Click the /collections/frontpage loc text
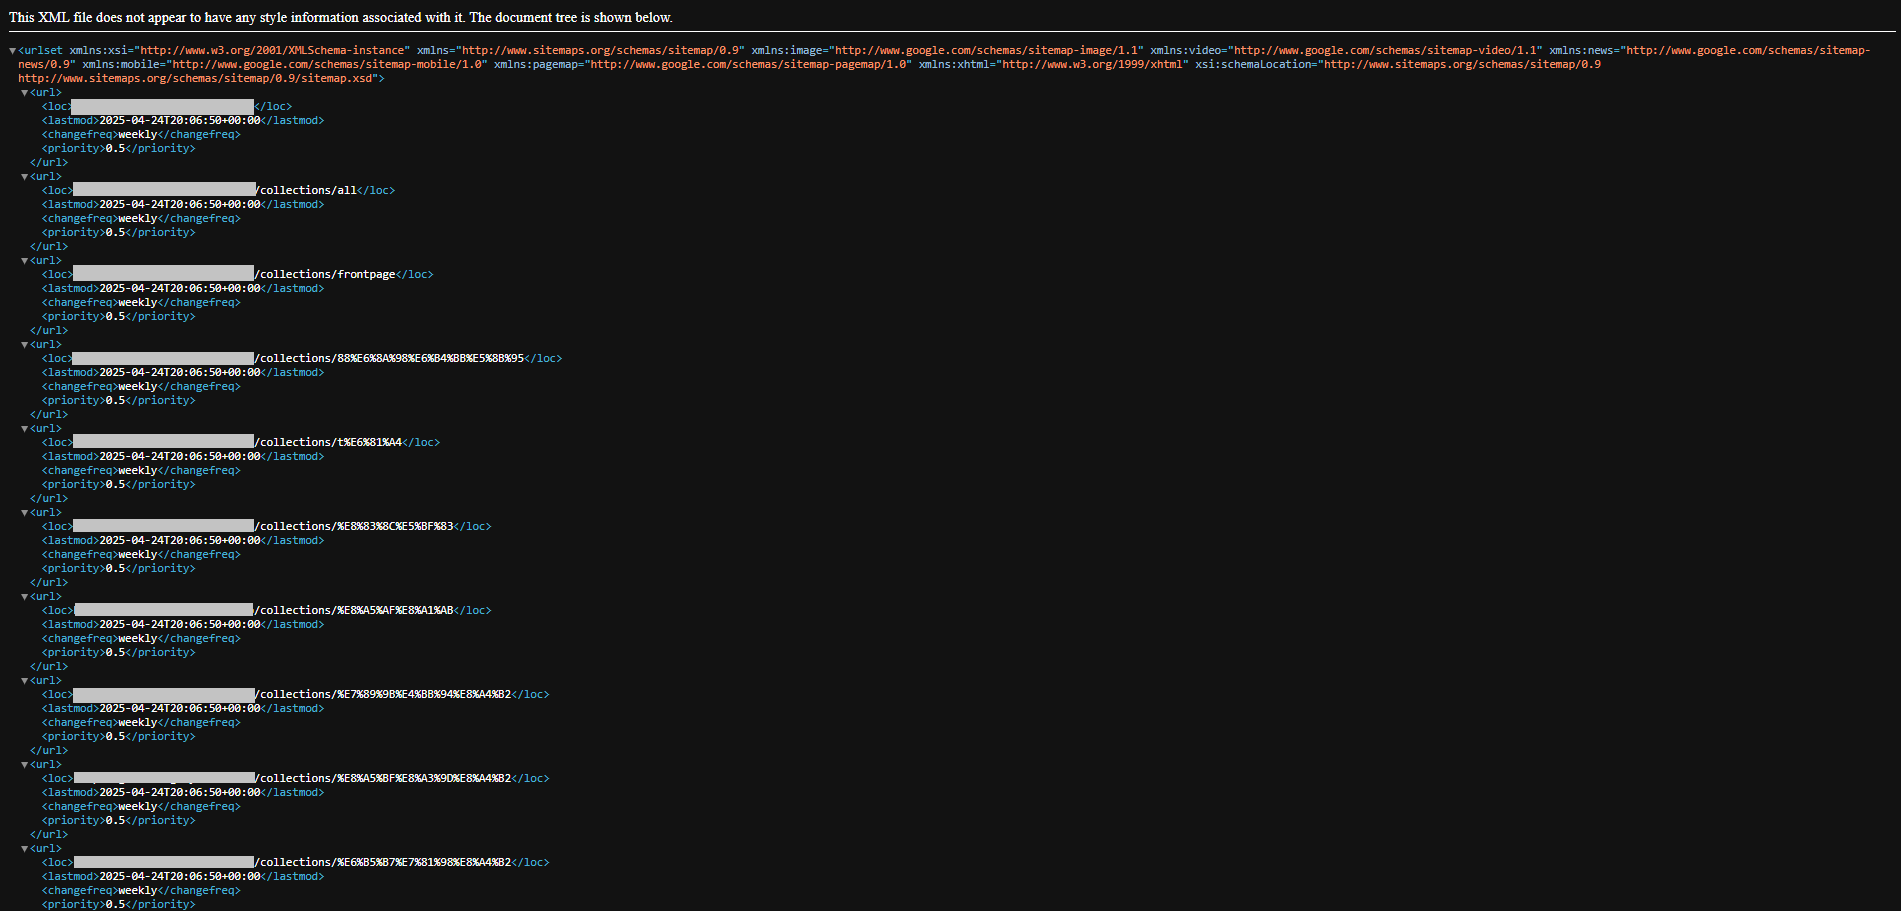 tap(326, 274)
